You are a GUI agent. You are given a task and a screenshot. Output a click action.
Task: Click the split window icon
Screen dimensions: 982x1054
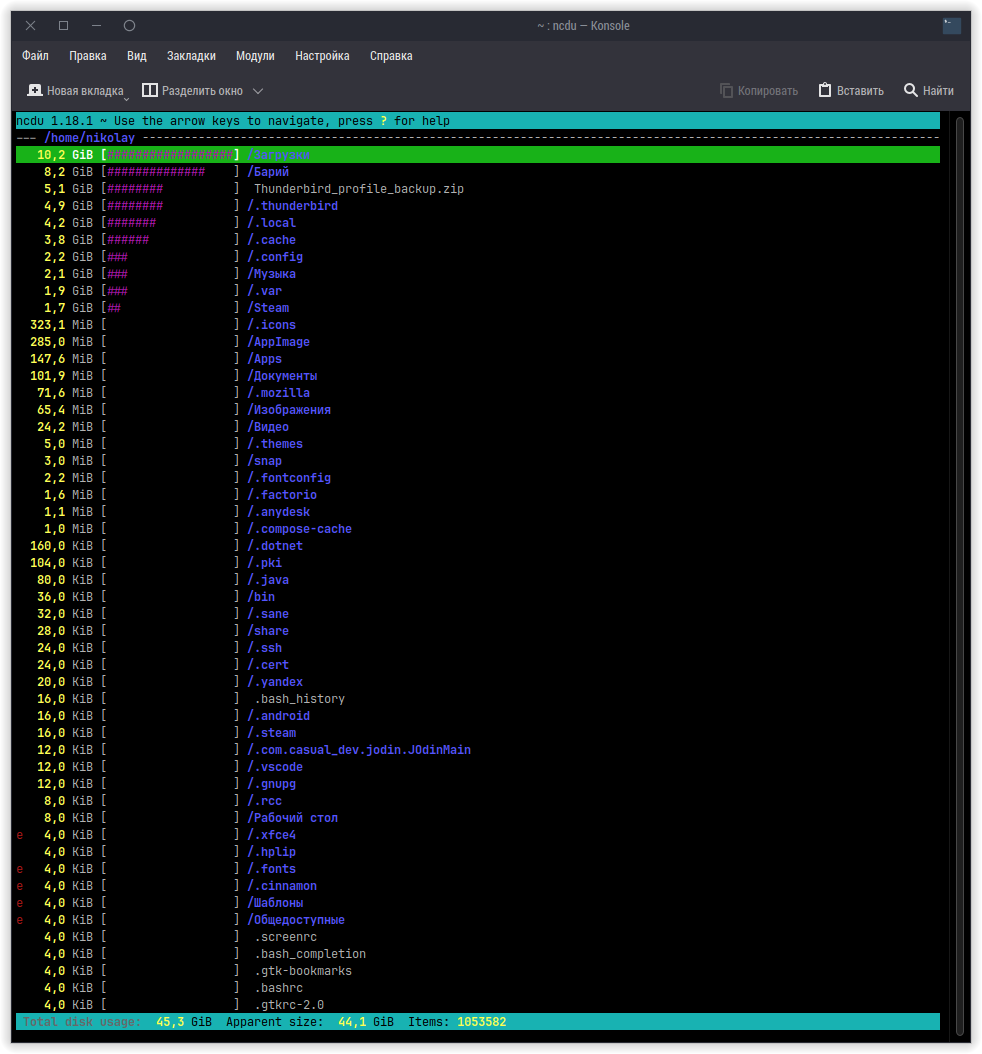[x=150, y=90]
